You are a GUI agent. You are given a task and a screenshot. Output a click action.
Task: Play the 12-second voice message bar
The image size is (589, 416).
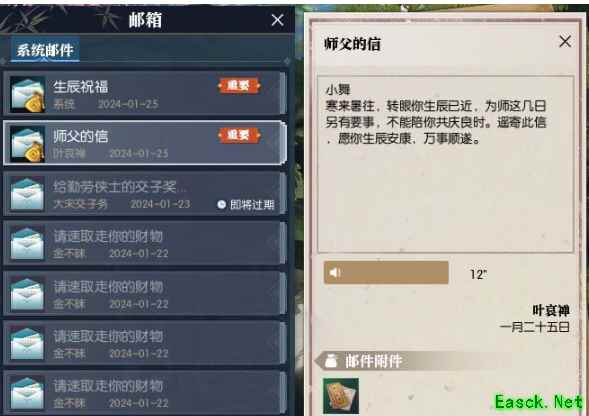coord(386,273)
